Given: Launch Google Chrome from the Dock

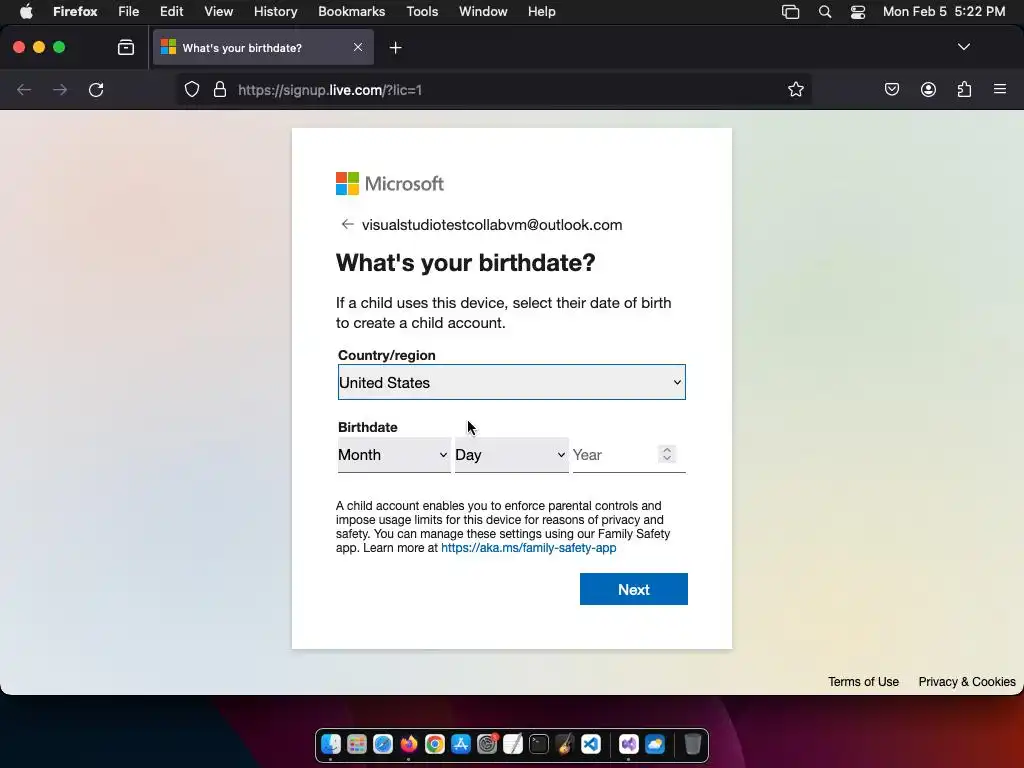Looking at the screenshot, I should pyautogui.click(x=435, y=744).
